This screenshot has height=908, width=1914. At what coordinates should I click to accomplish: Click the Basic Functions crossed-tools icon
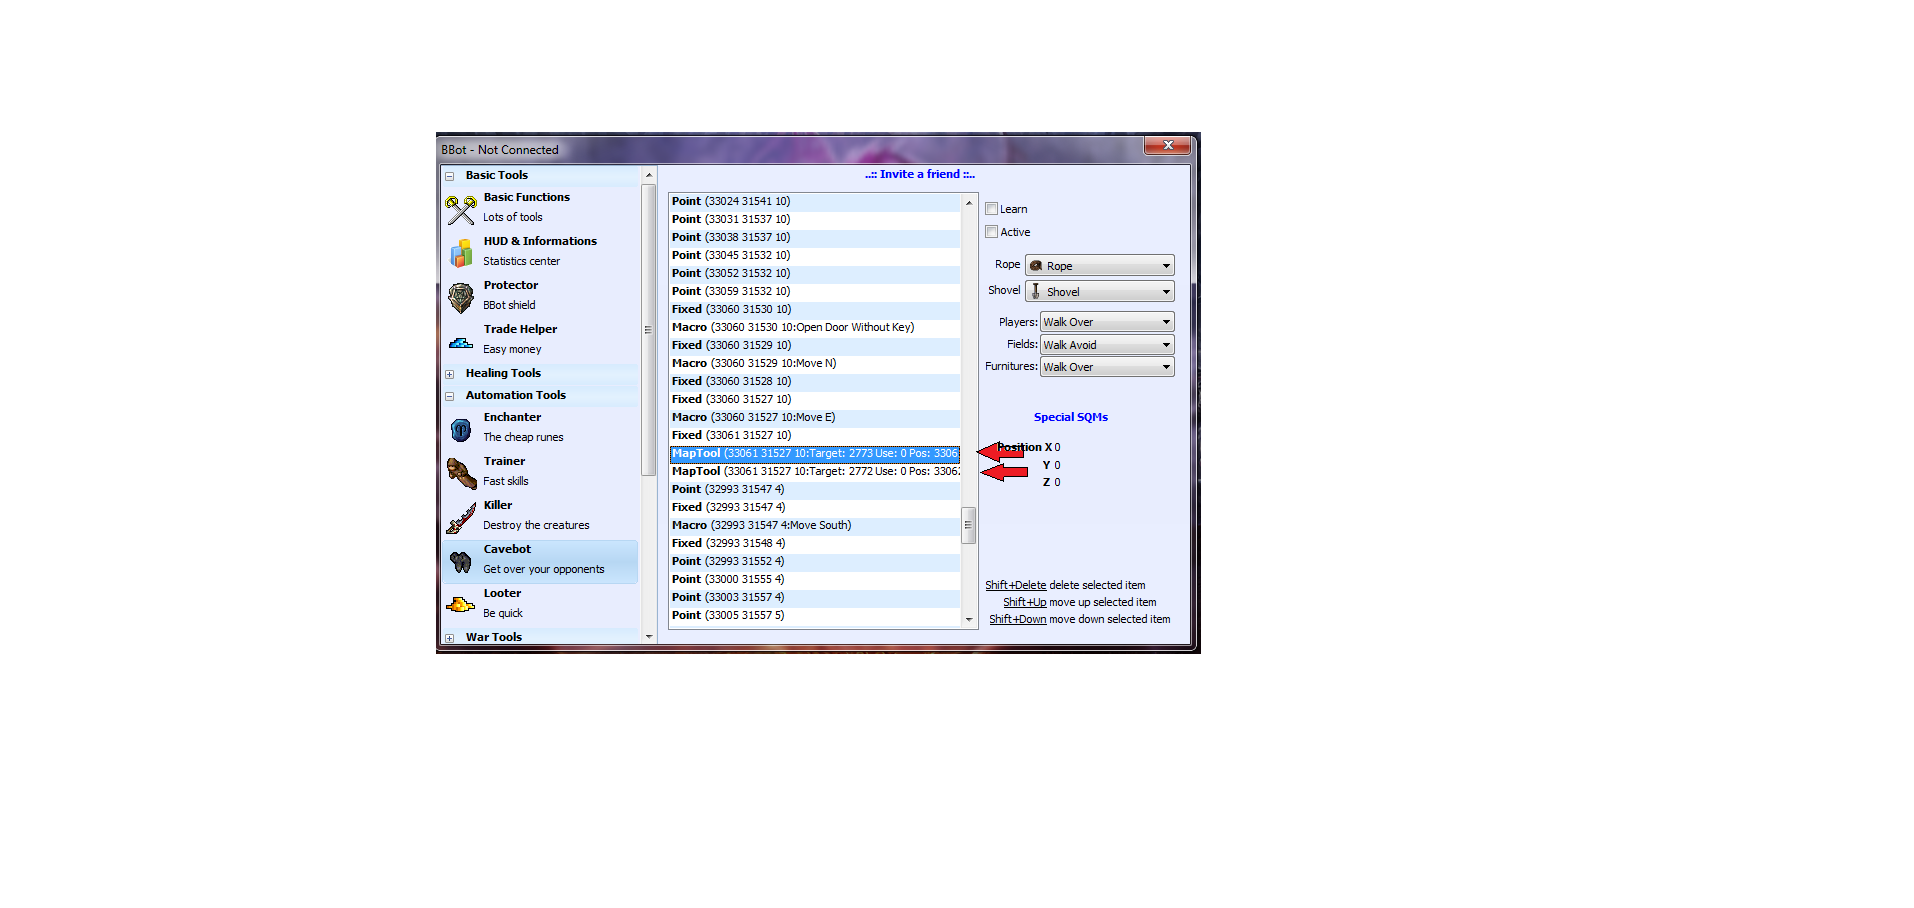(461, 209)
